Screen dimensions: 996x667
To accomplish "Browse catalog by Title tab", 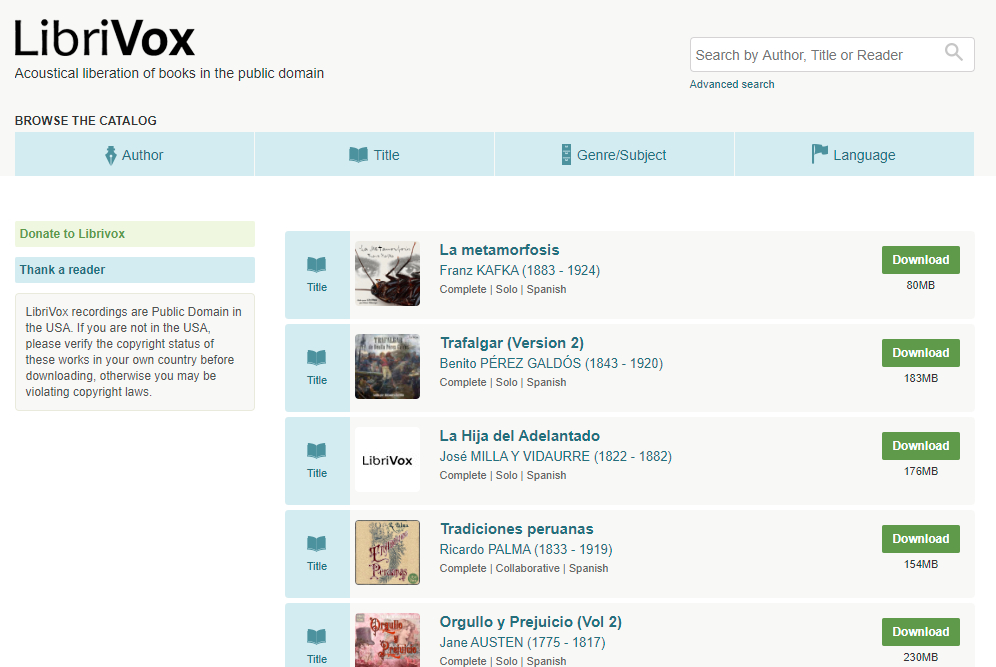I will (374, 154).
